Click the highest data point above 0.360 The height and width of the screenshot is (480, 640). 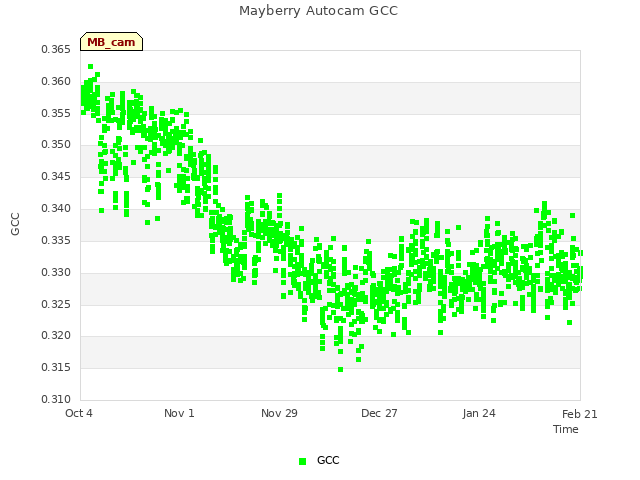point(91,67)
